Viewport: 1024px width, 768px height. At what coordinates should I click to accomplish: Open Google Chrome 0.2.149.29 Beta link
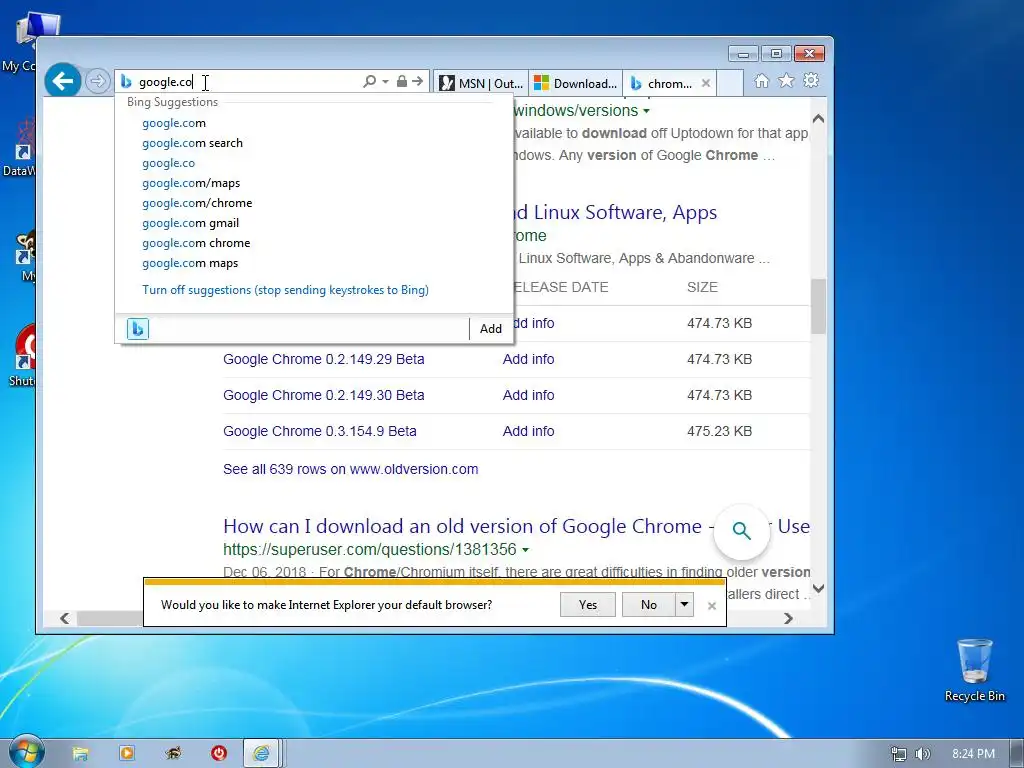click(x=324, y=359)
